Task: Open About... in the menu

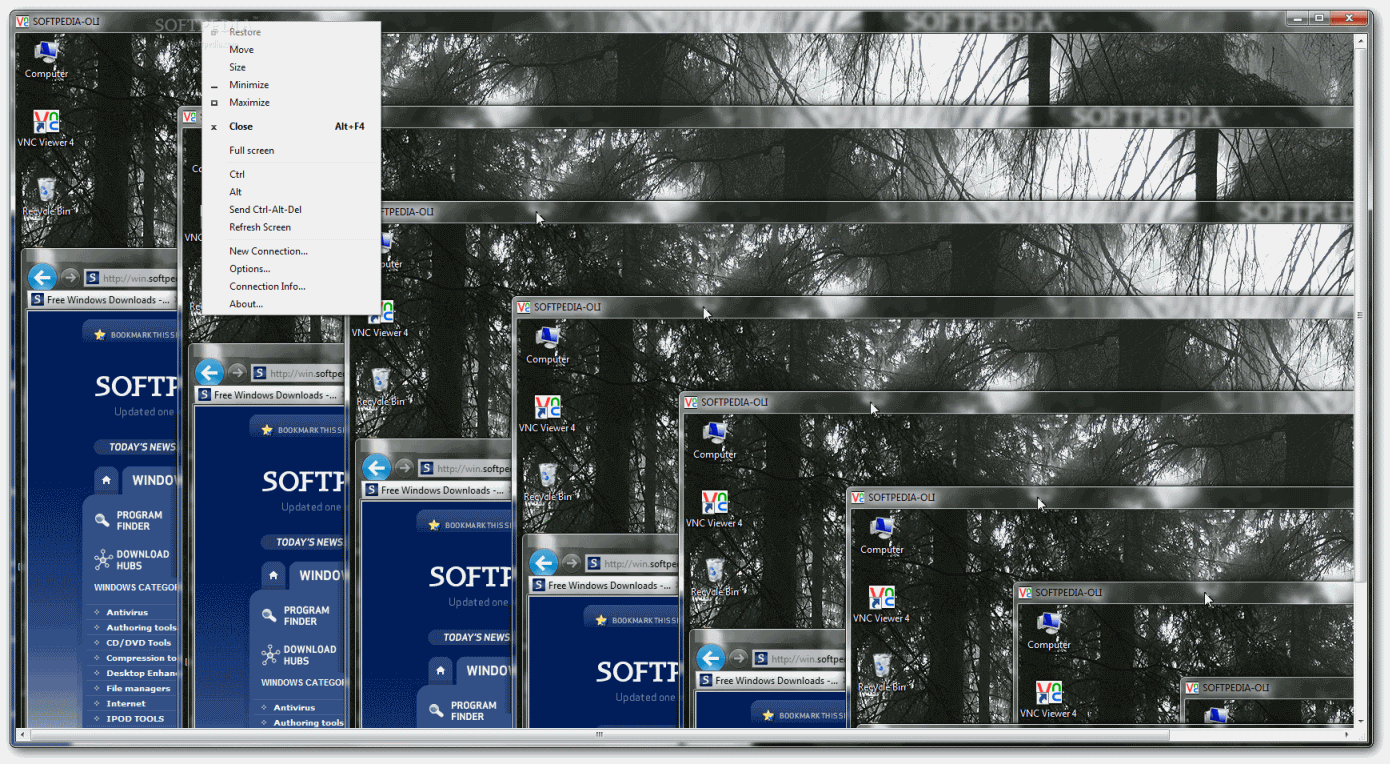Action: [x=291, y=304]
